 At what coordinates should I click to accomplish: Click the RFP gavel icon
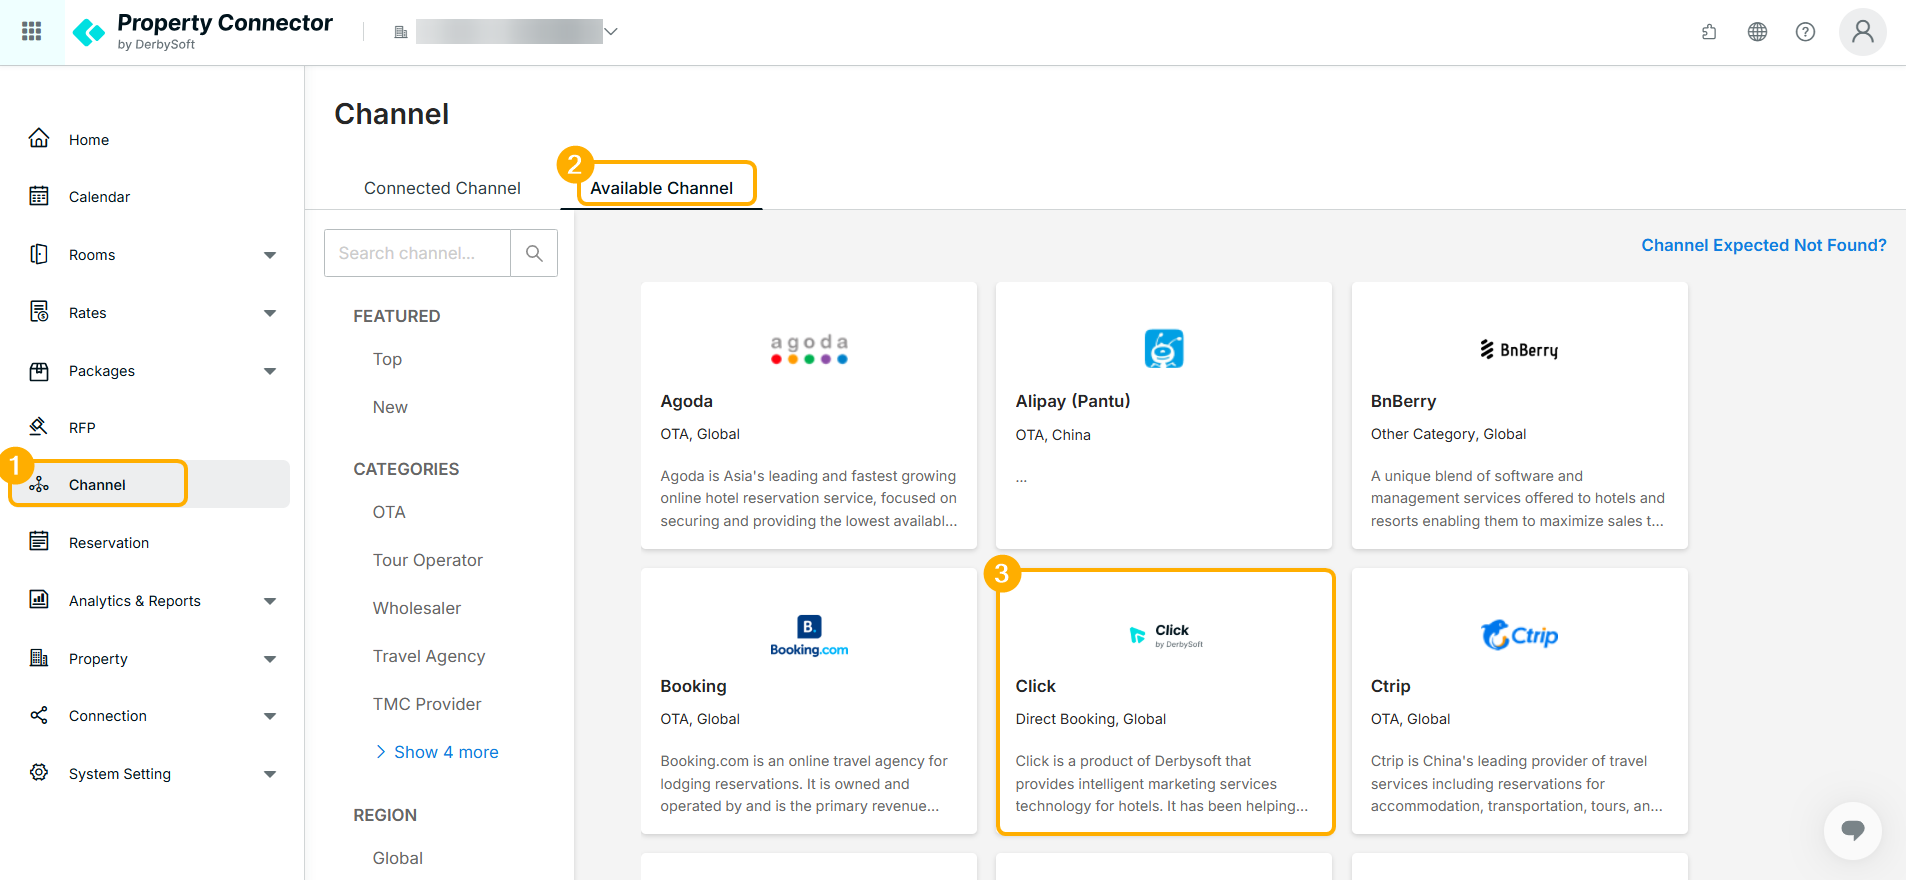pos(39,427)
